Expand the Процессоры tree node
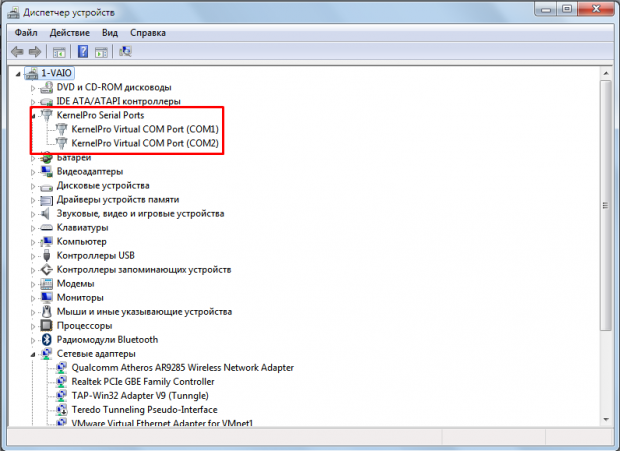This screenshot has width=620, height=451. (x=33, y=326)
